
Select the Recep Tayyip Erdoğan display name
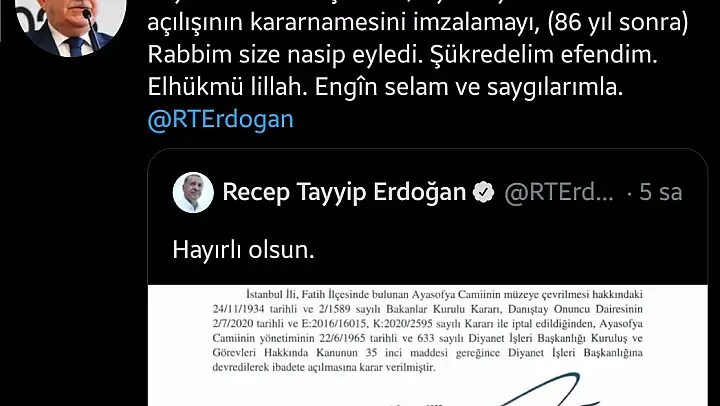[344, 192]
